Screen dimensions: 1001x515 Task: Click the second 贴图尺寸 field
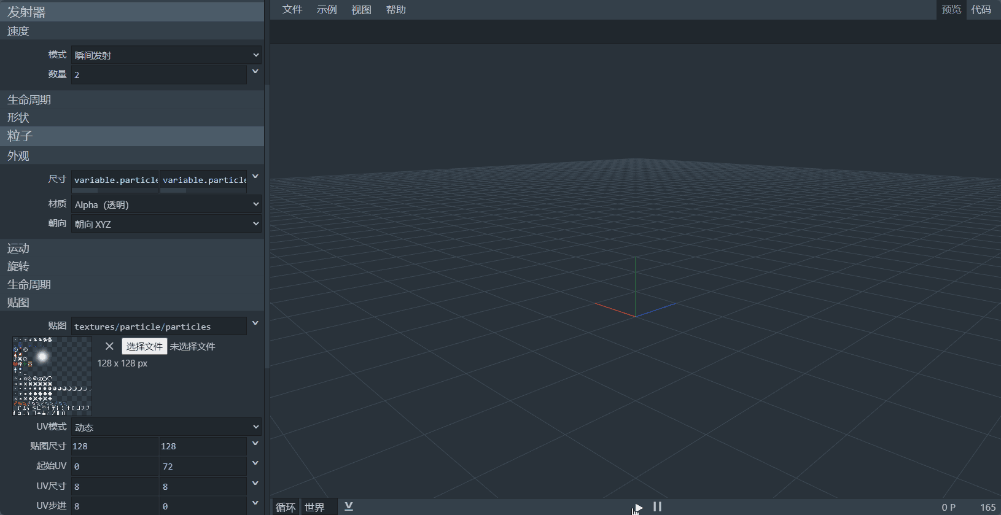(203, 446)
